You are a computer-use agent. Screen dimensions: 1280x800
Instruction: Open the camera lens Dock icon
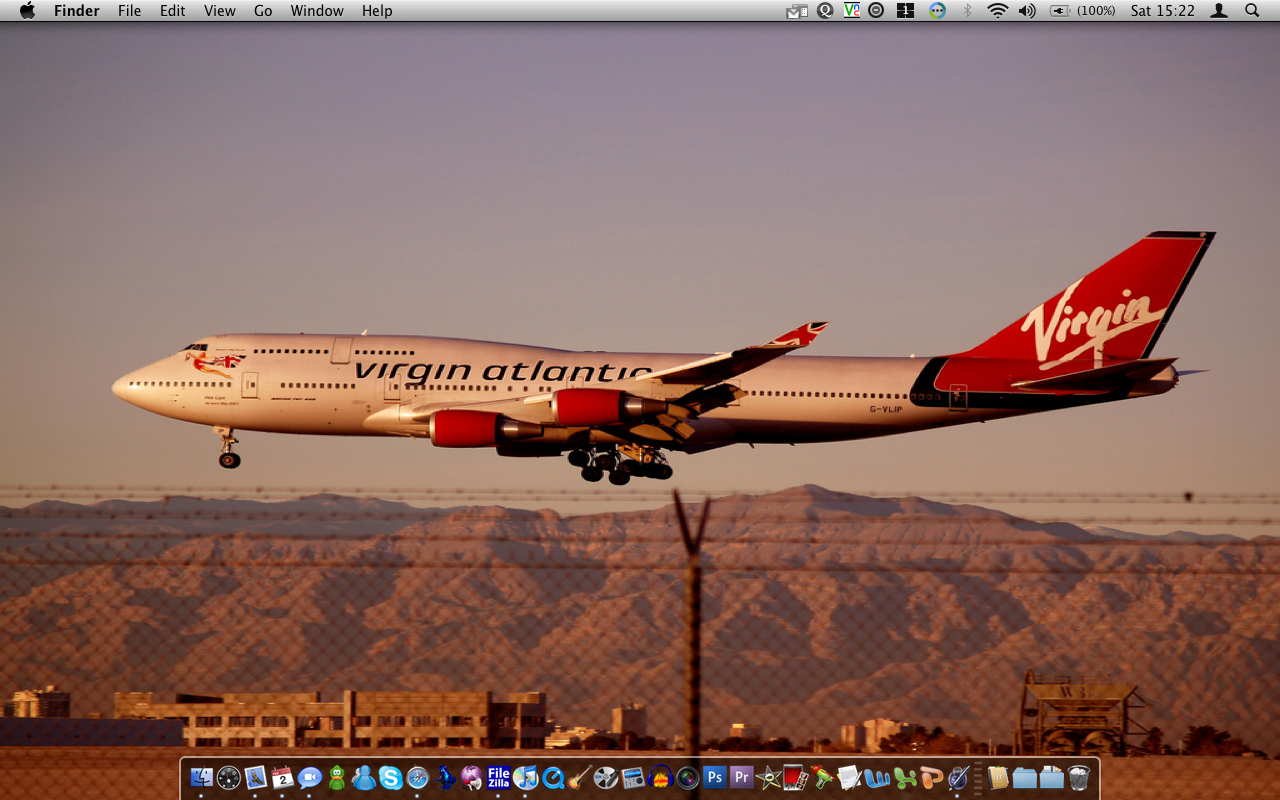coord(687,777)
